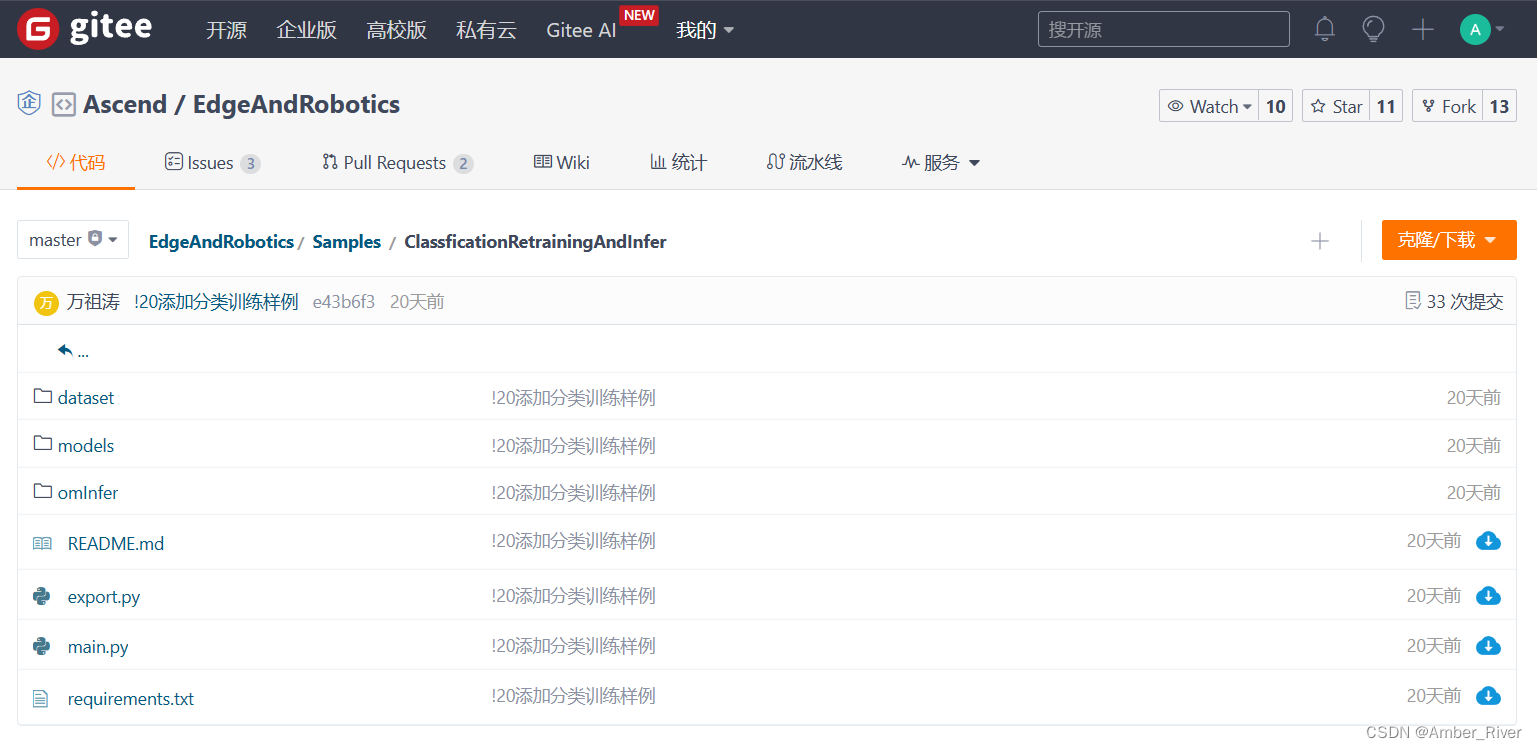Expand the 服务 dropdown tab
The height and width of the screenshot is (750, 1537).
[x=941, y=162]
